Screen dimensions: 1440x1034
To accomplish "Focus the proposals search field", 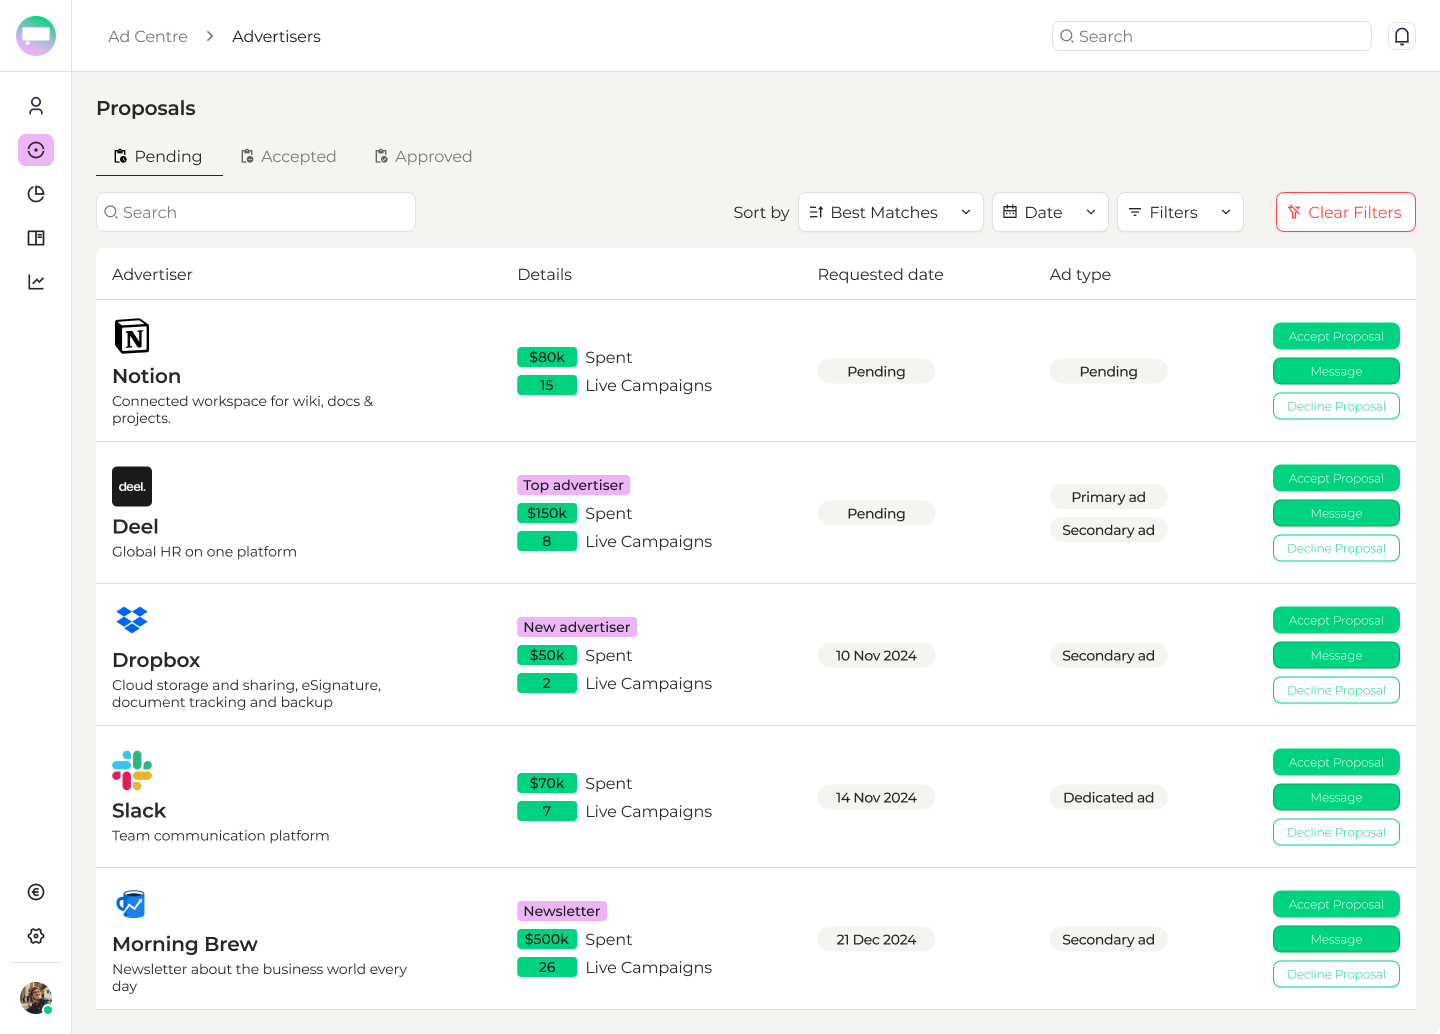I will 256,212.
